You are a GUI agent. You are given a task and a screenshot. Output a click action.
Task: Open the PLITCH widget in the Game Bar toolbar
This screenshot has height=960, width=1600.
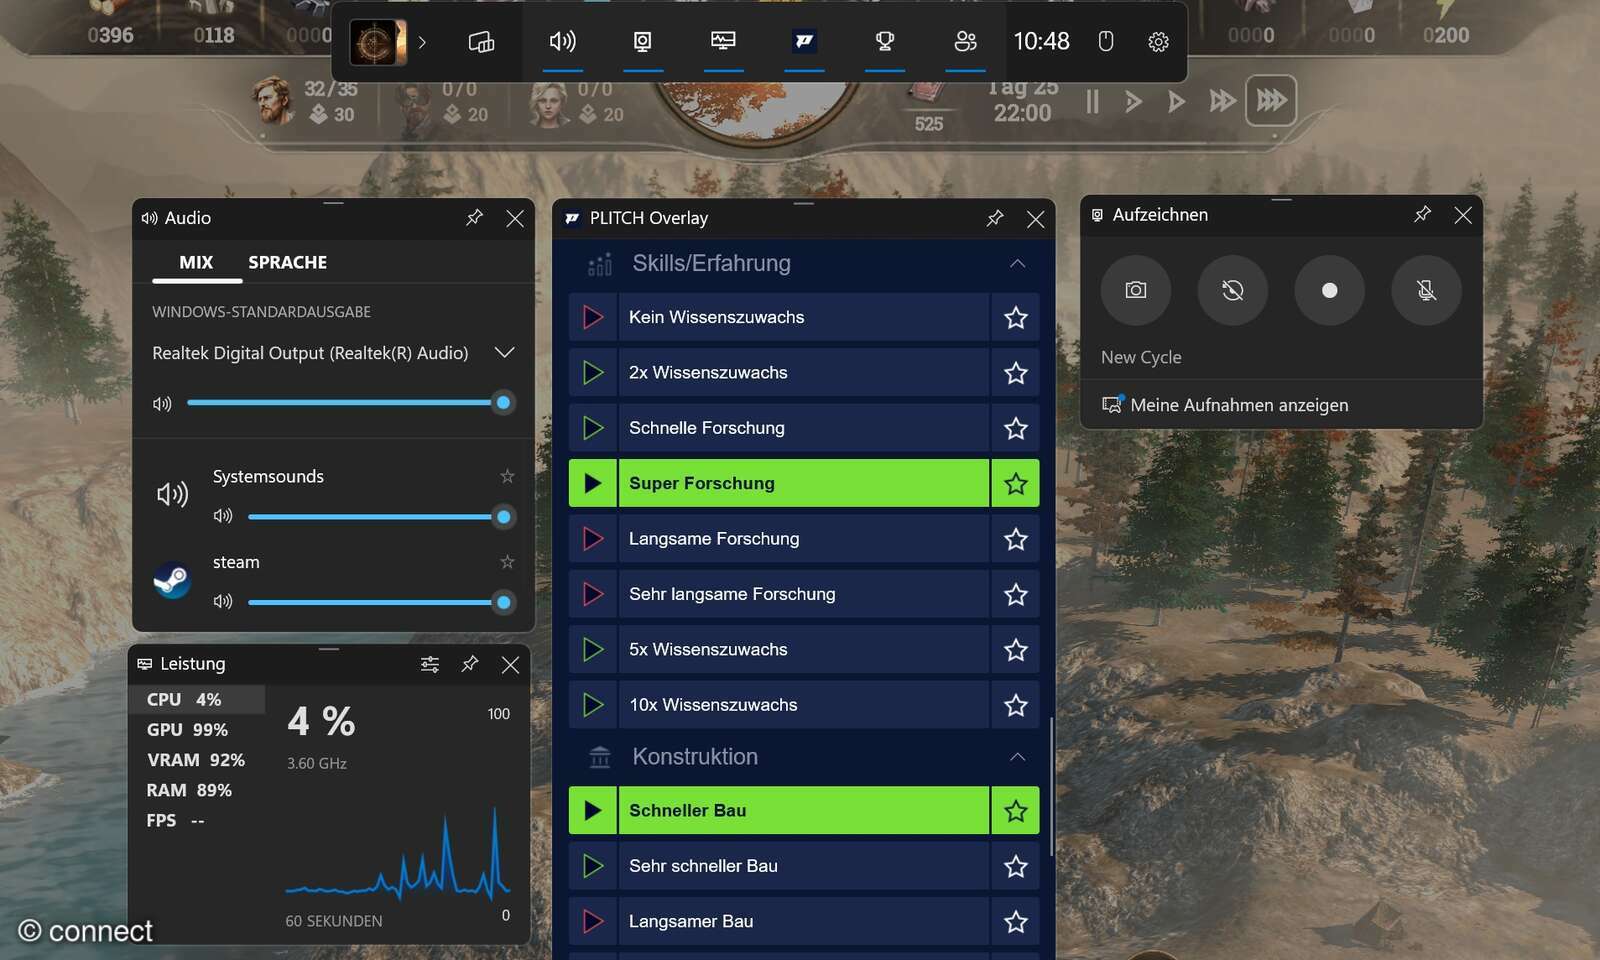[x=804, y=42]
